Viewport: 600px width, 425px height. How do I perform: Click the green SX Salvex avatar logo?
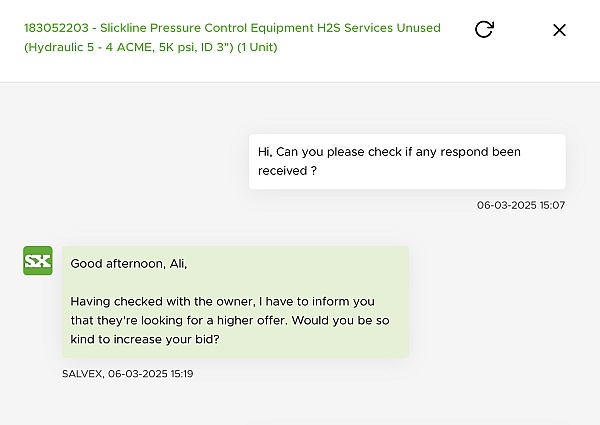(x=38, y=261)
